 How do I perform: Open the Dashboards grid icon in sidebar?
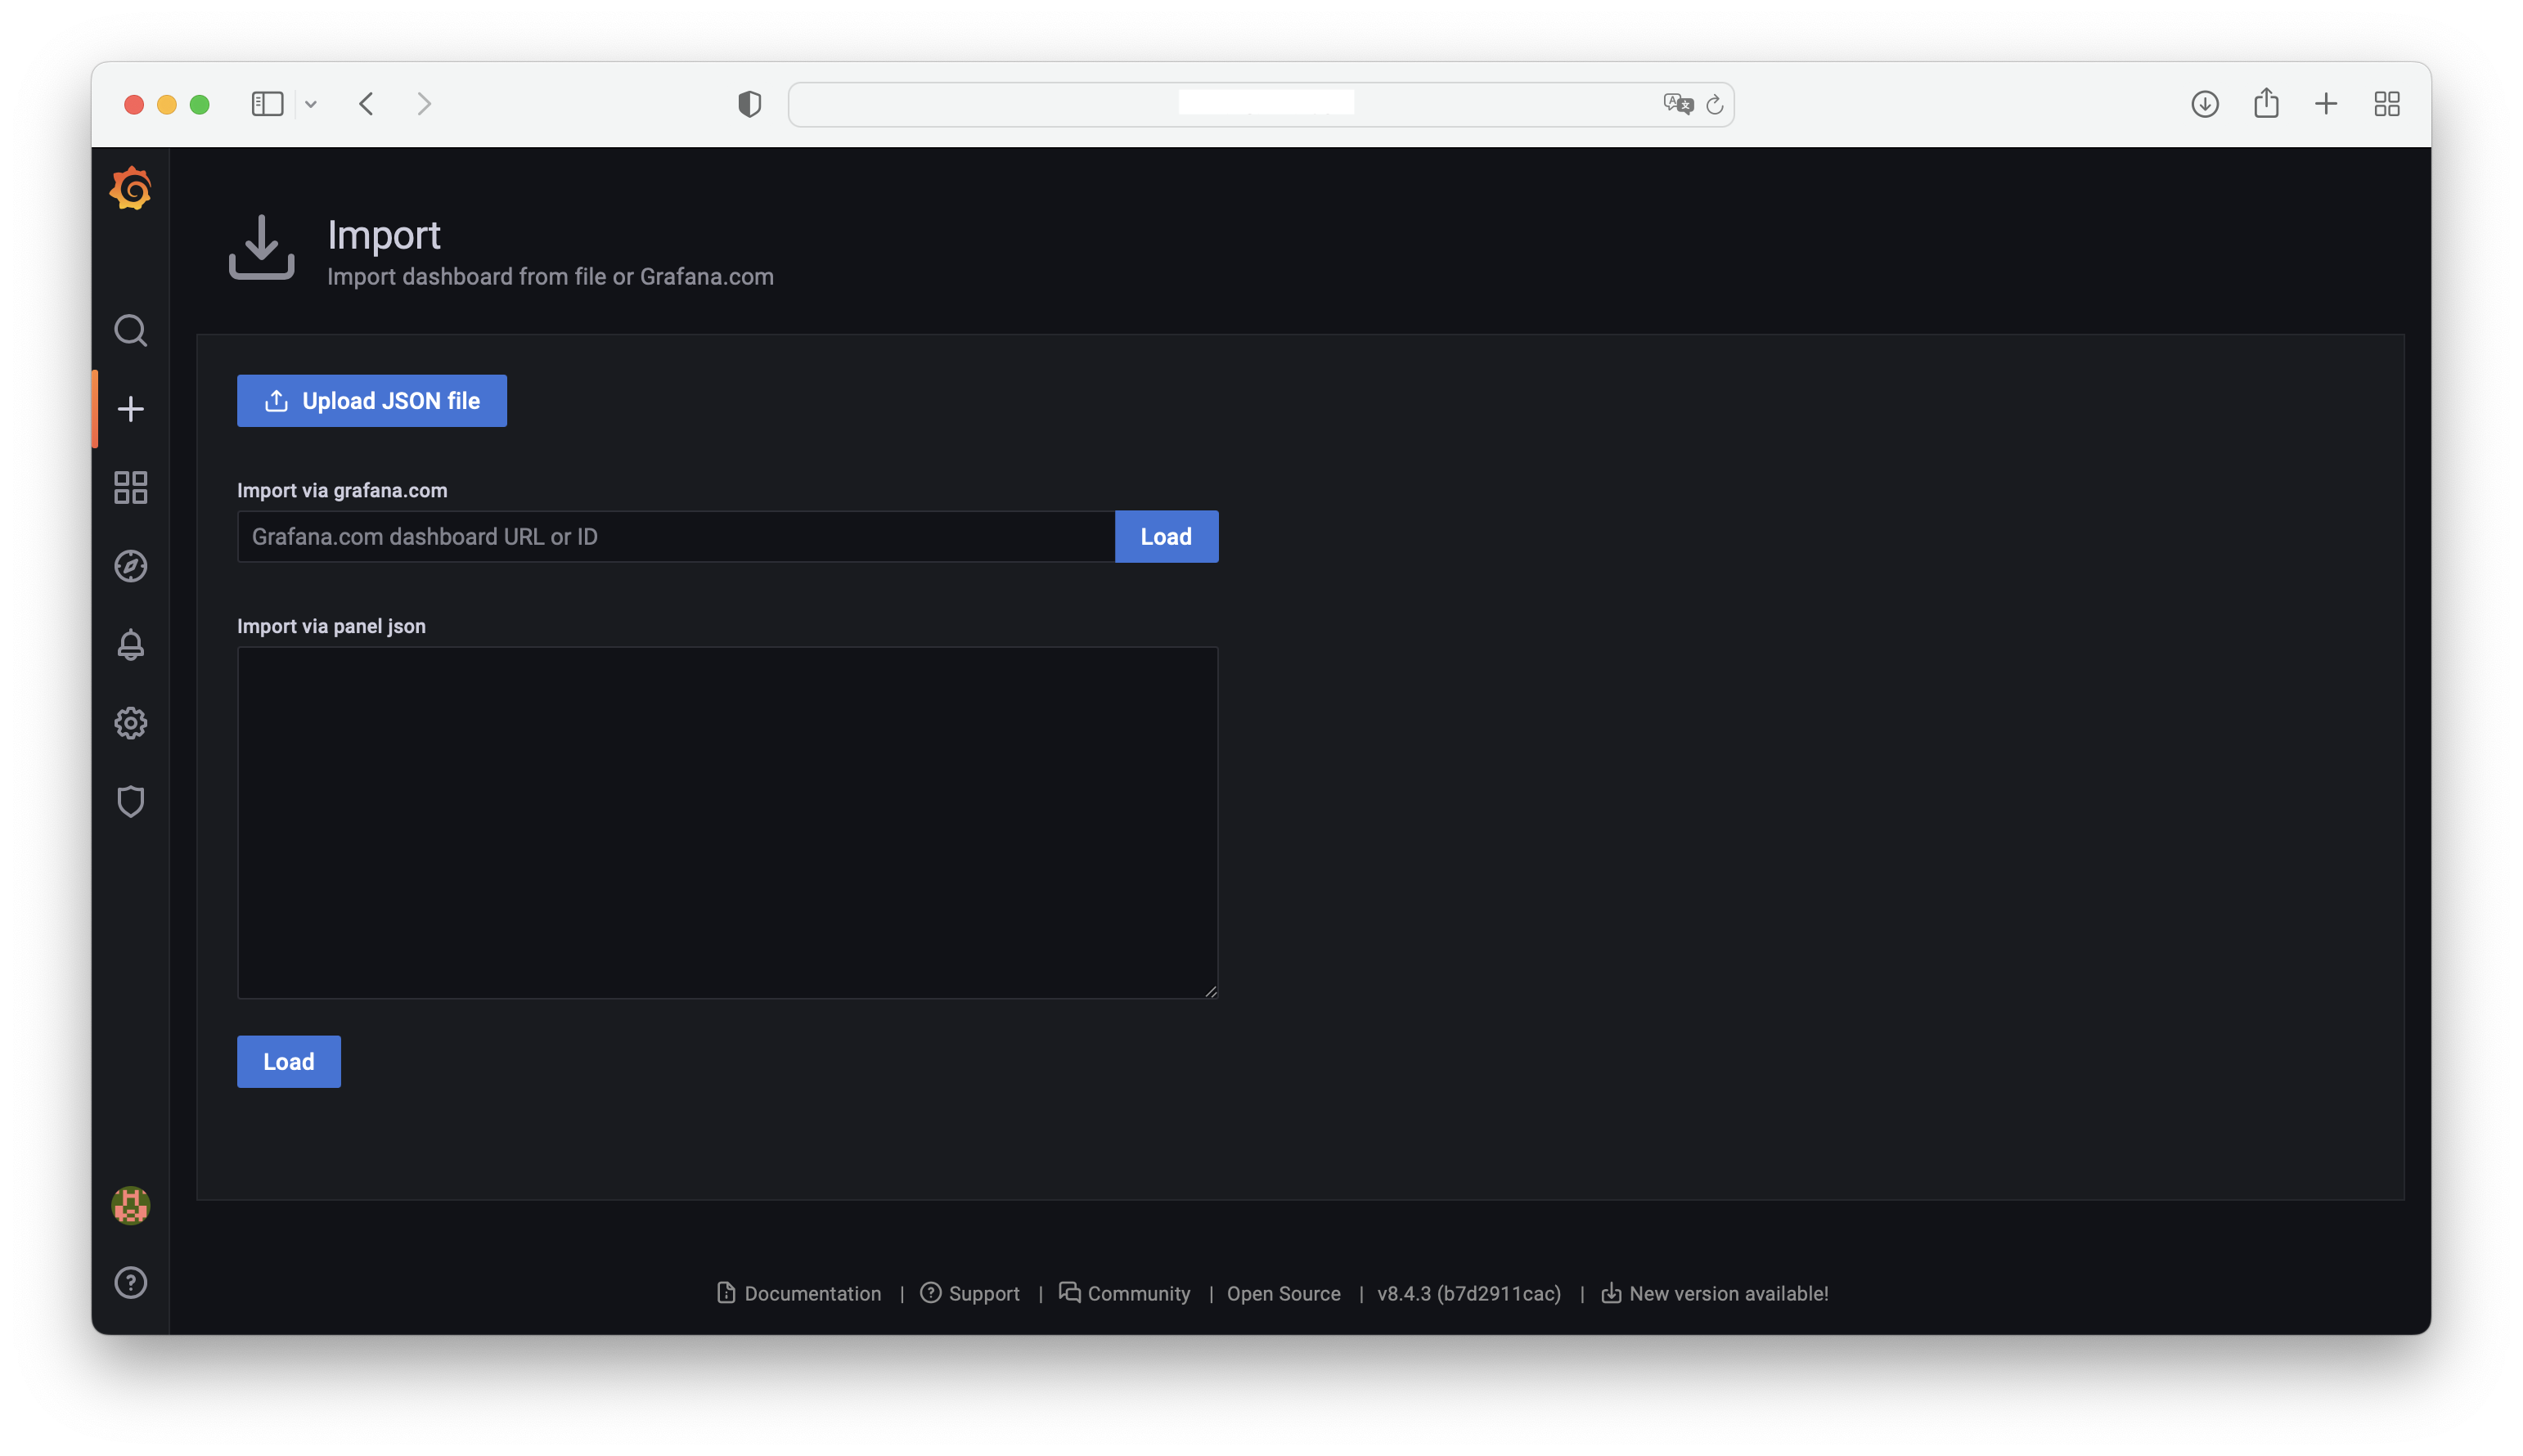(130, 487)
